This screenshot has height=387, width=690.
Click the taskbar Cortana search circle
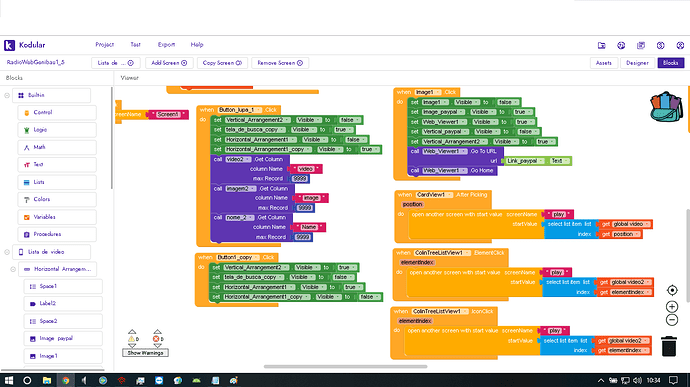coord(27,380)
